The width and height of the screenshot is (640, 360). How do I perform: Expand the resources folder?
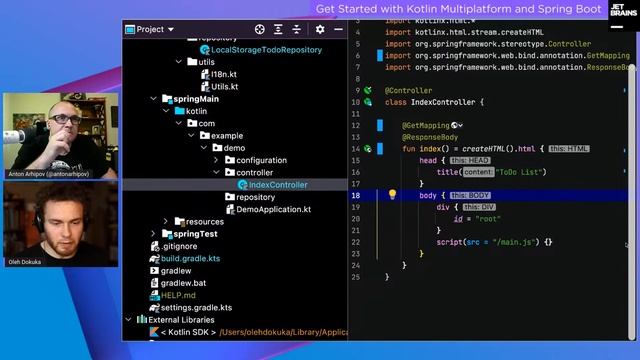166,222
